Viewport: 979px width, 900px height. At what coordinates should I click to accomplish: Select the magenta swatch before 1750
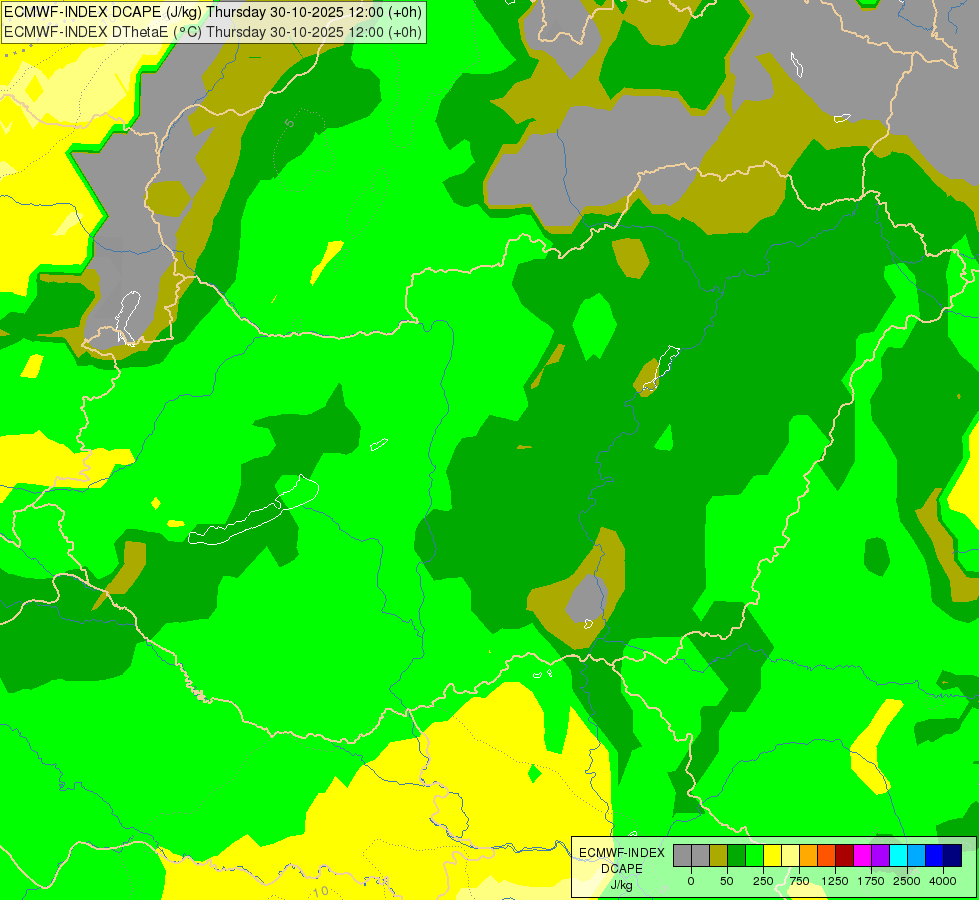point(863,856)
